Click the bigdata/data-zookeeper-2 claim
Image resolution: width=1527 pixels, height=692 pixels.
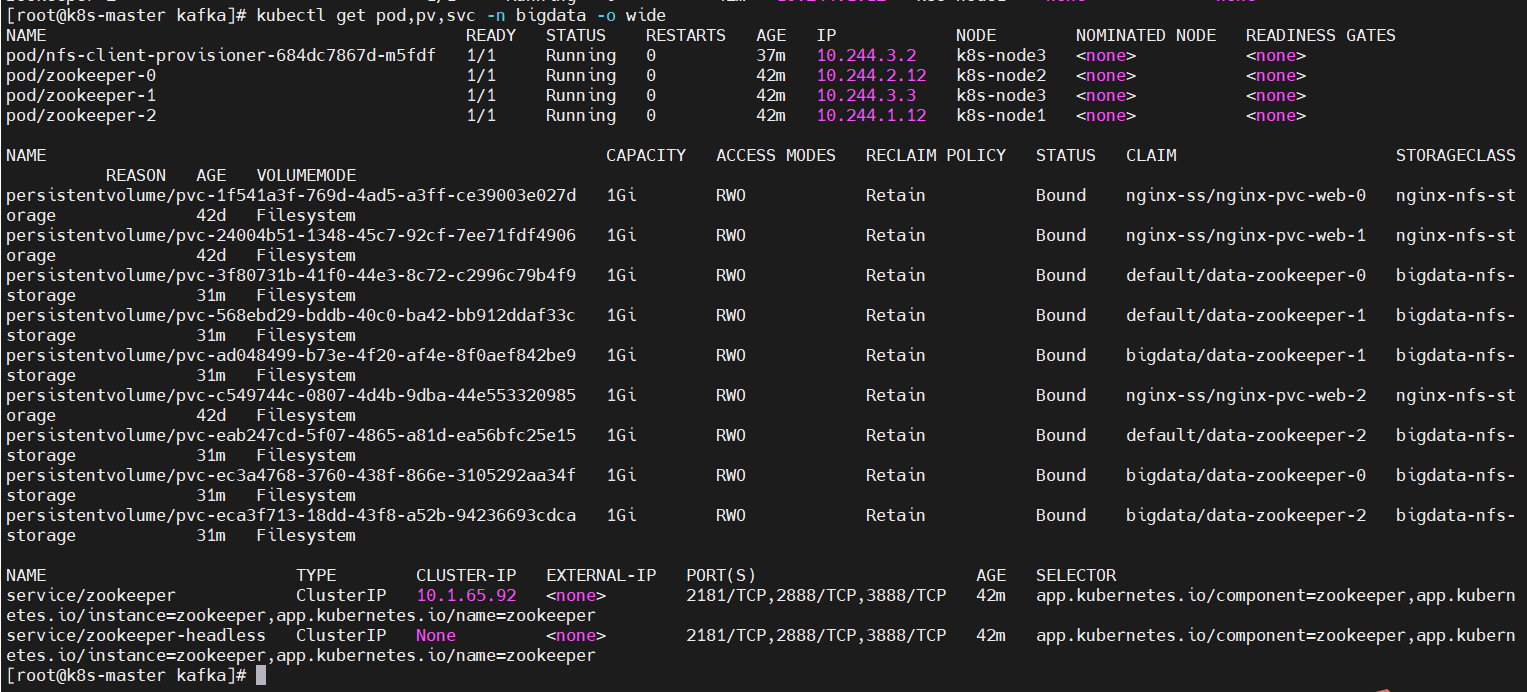click(1245, 516)
